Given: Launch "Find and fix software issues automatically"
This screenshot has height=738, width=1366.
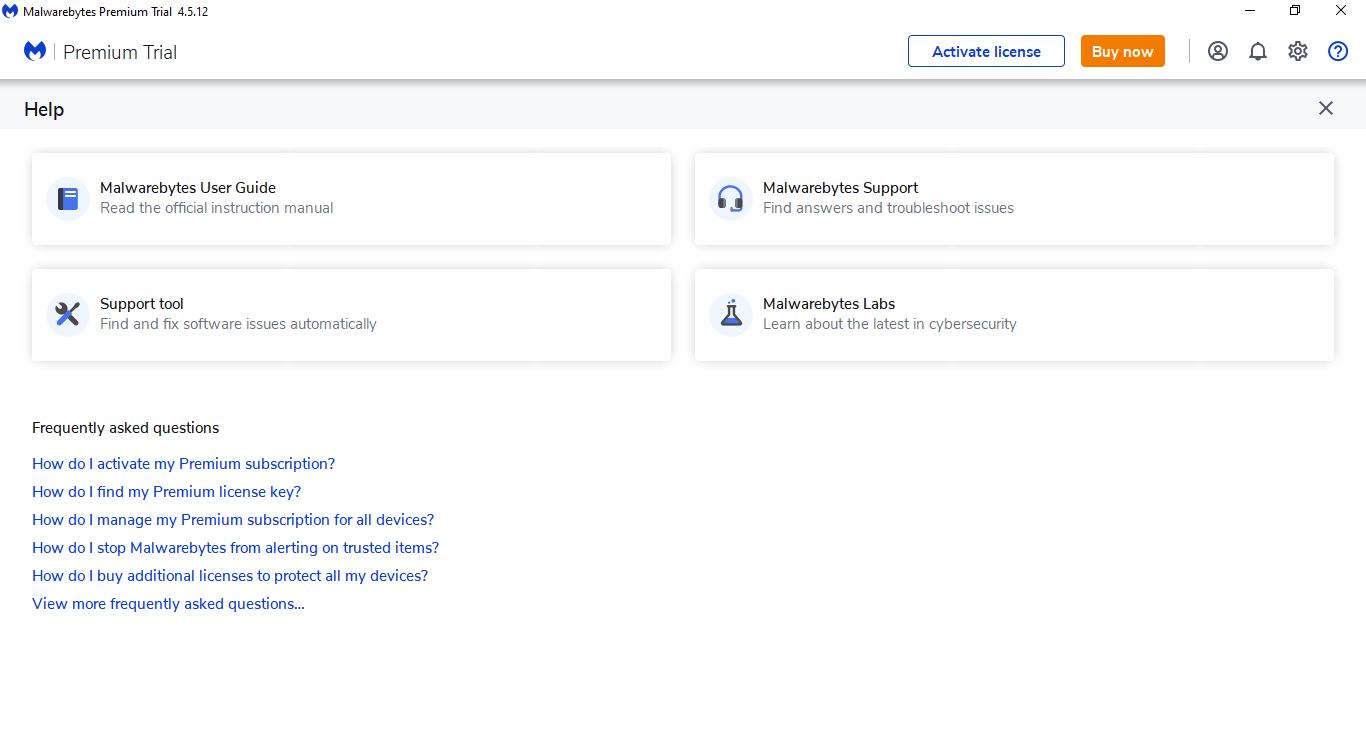Looking at the screenshot, I should coord(238,324).
